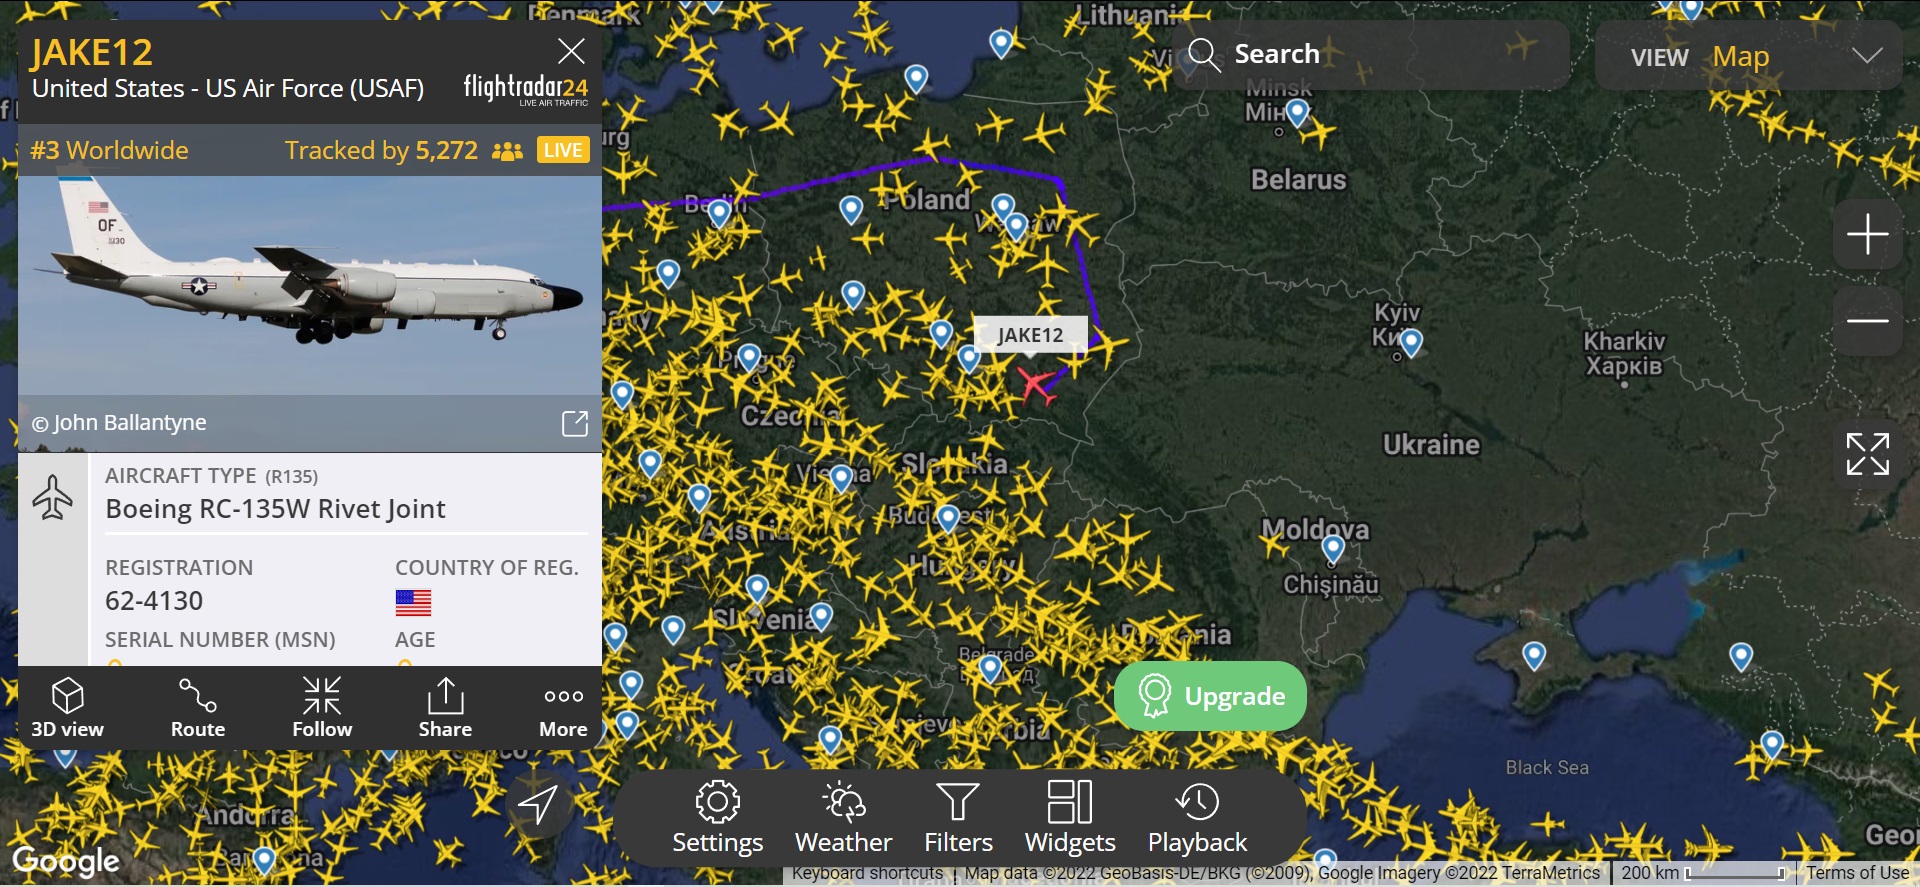Close the JAKE12 flight panel
The image size is (1920, 887).
point(571,51)
